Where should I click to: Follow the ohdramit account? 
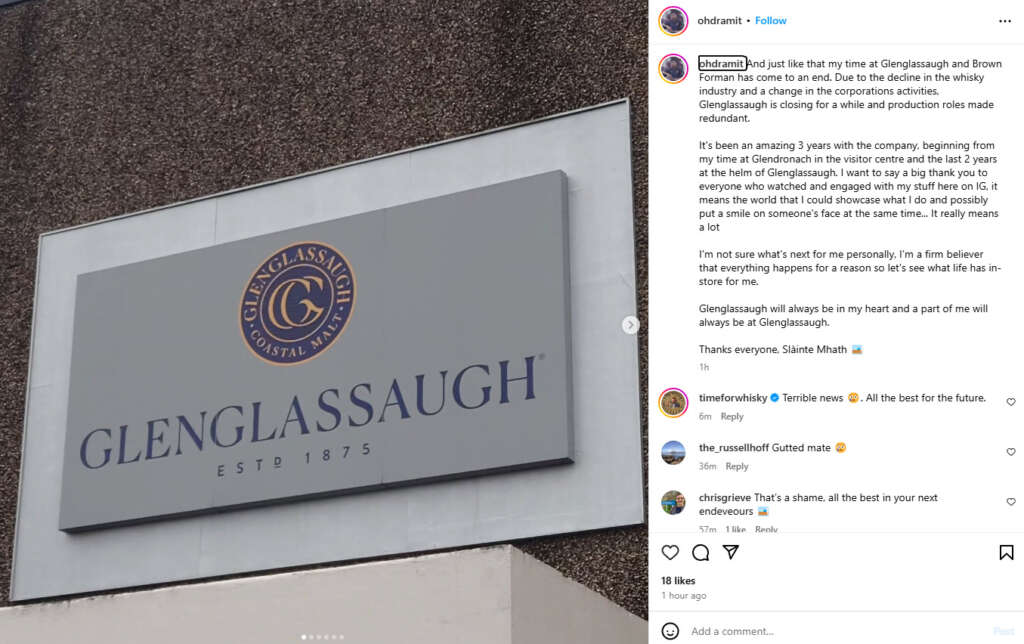771,21
